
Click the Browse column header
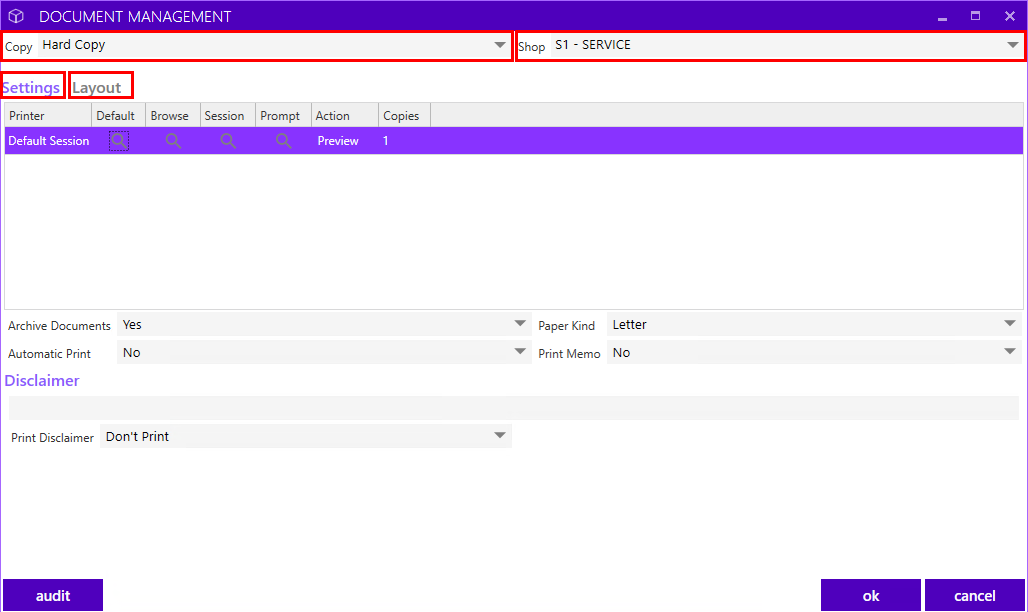click(x=172, y=115)
